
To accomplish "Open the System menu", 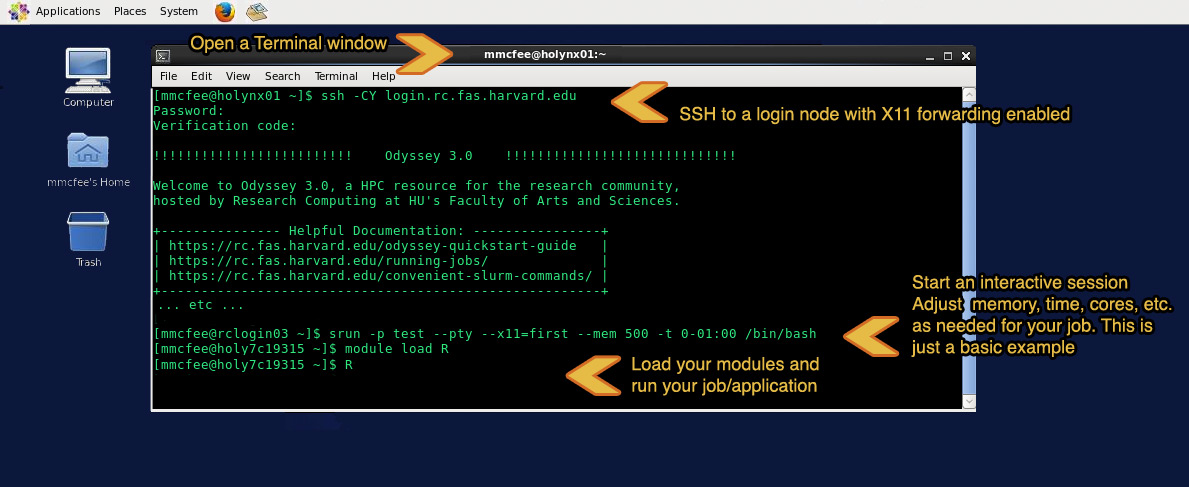I will (x=179, y=11).
